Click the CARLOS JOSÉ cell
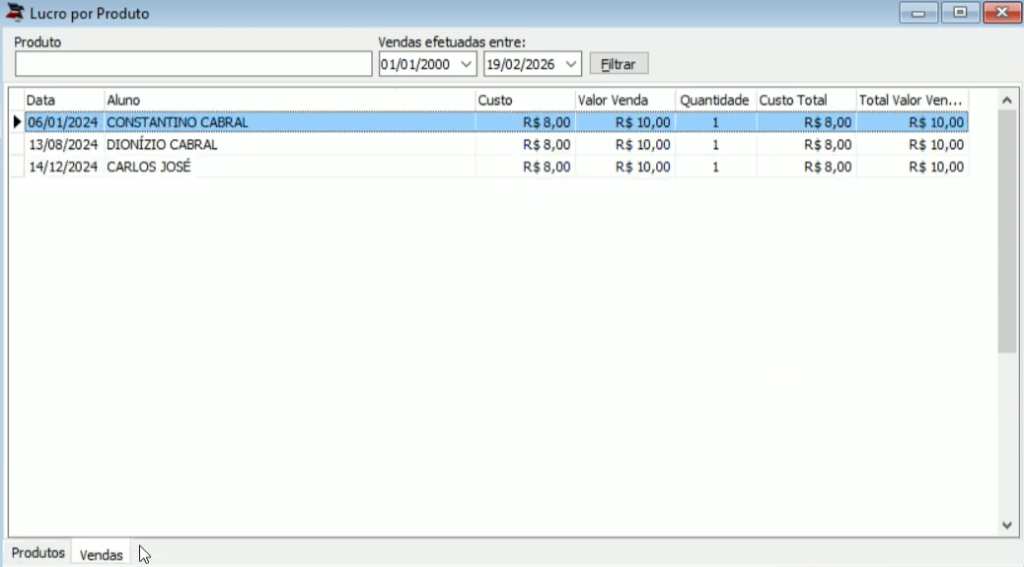 tap(289, 167)
